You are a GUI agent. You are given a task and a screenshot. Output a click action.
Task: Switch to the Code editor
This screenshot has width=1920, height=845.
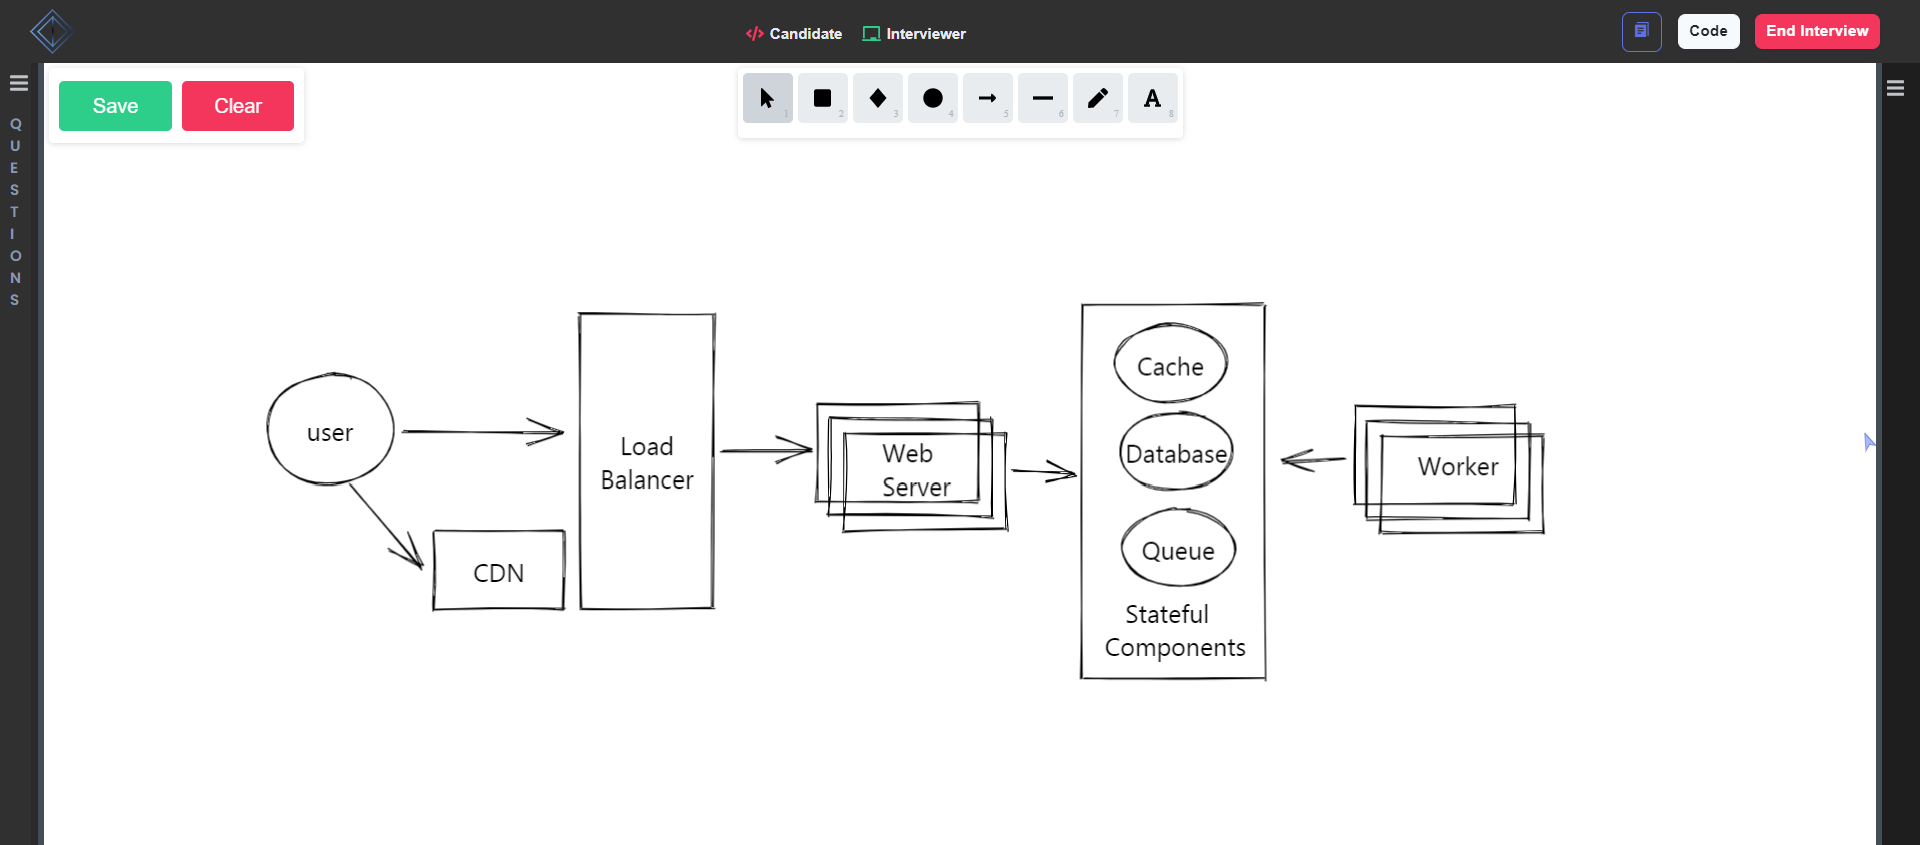tap(1708, 31)
